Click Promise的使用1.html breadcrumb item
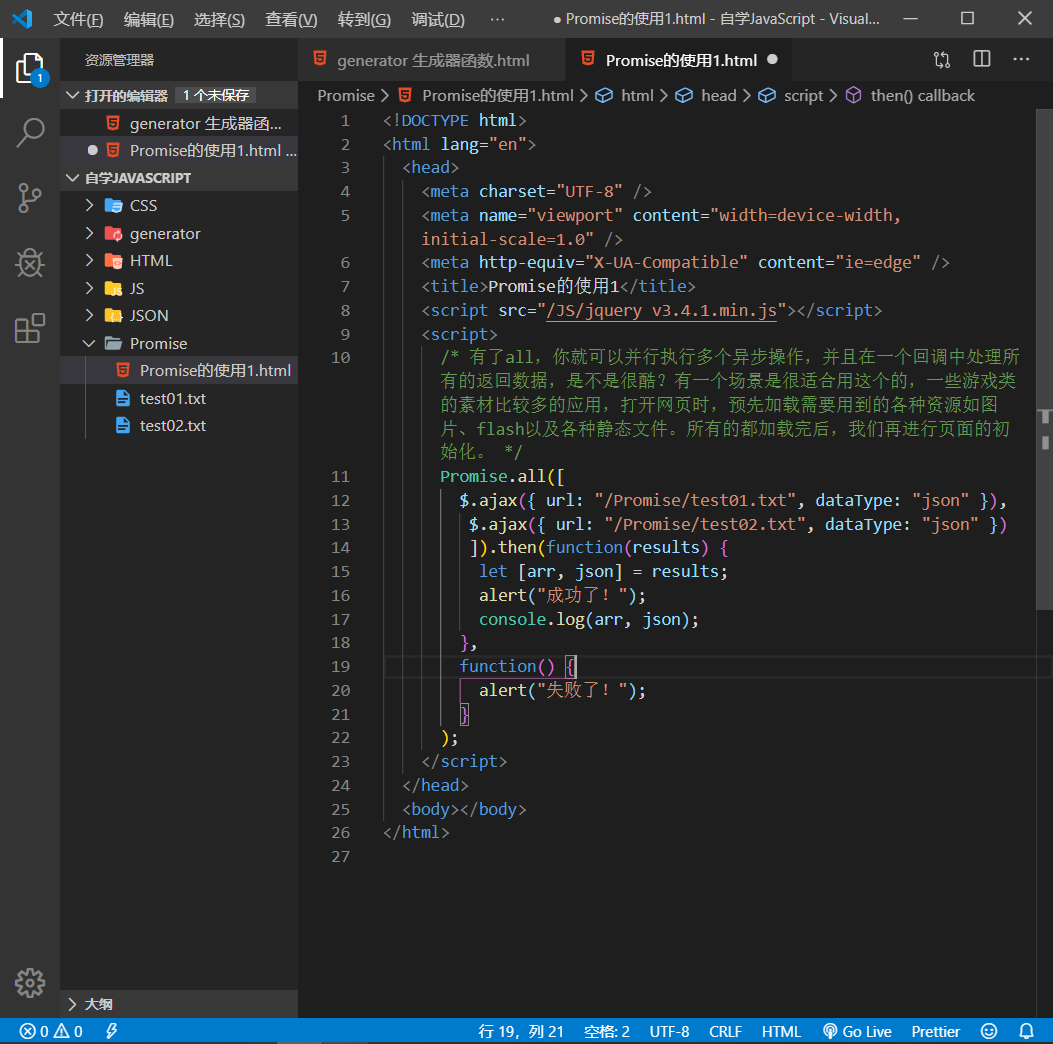The height and width of the screenshot is (1044, 1053). tap(486, 95)
